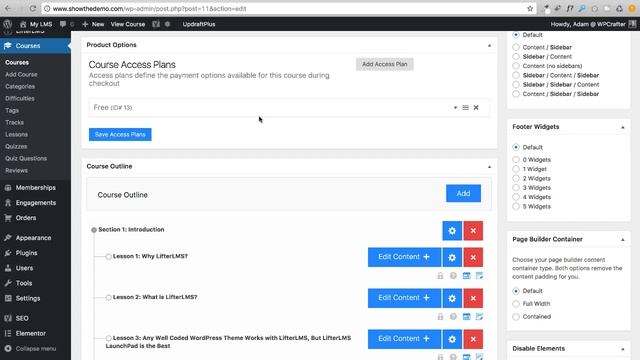This screenshot has width=640, height=360.
Task: Open settings gear for Lesson 3
Action: [452, 339]
